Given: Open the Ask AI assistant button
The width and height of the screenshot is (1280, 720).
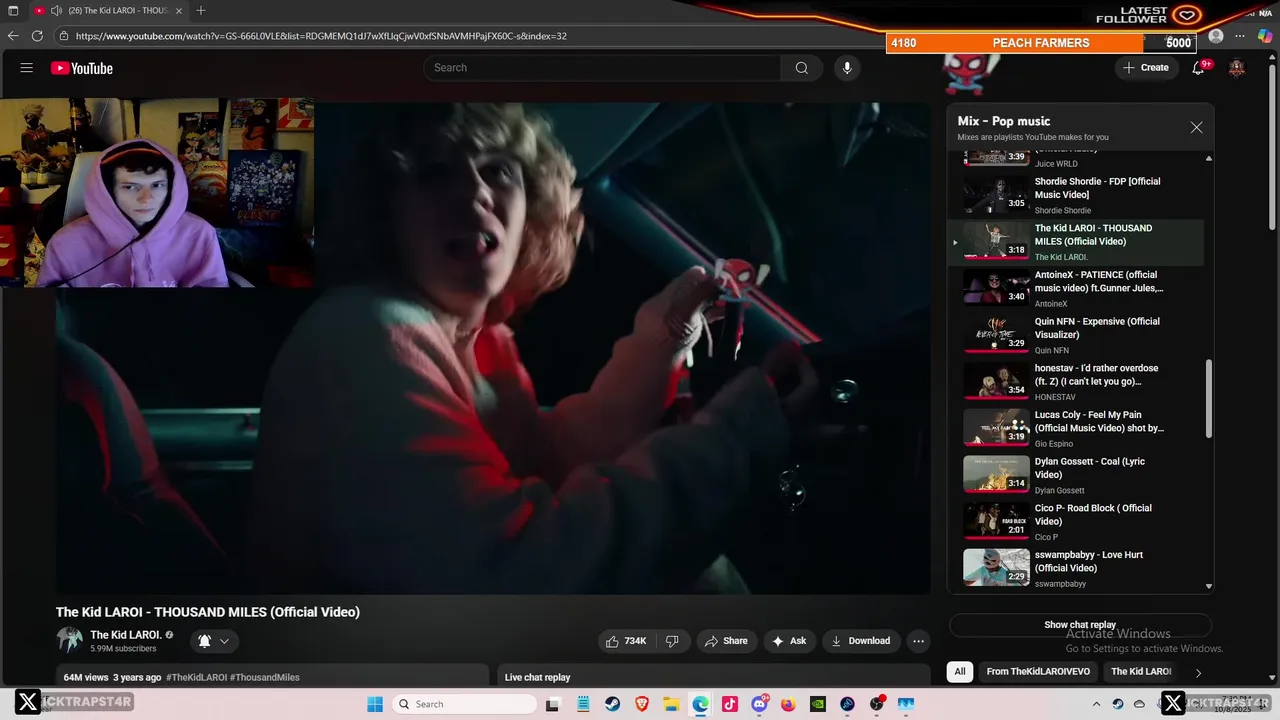Looking at the screenshot, I should [788, 641].
